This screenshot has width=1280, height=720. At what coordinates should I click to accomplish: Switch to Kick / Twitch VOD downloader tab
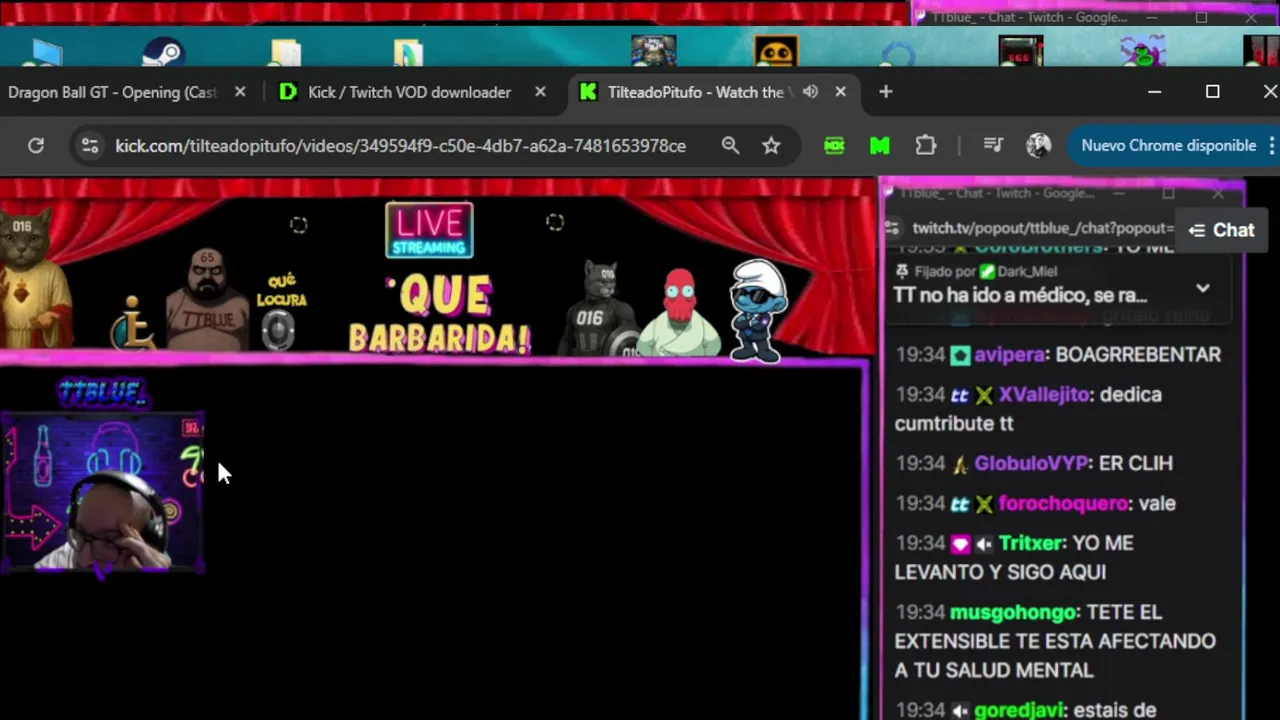409,92
